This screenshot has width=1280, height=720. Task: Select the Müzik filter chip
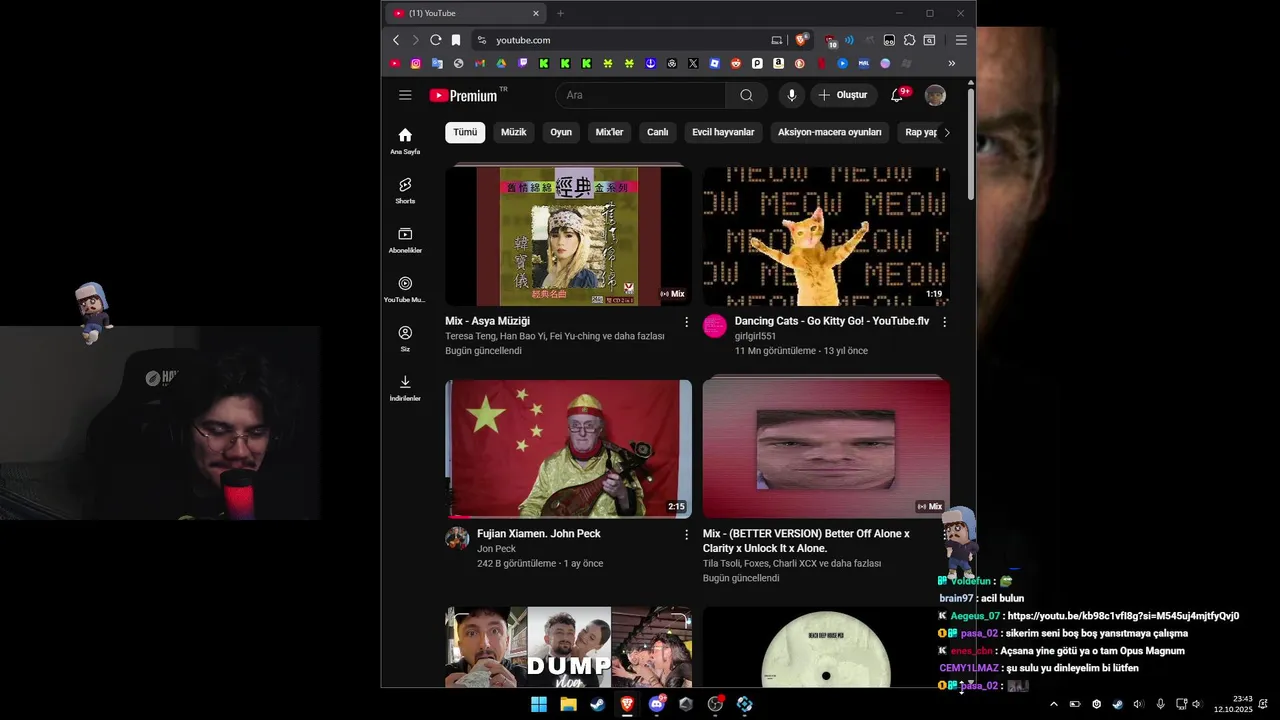(x=513, y=132)
